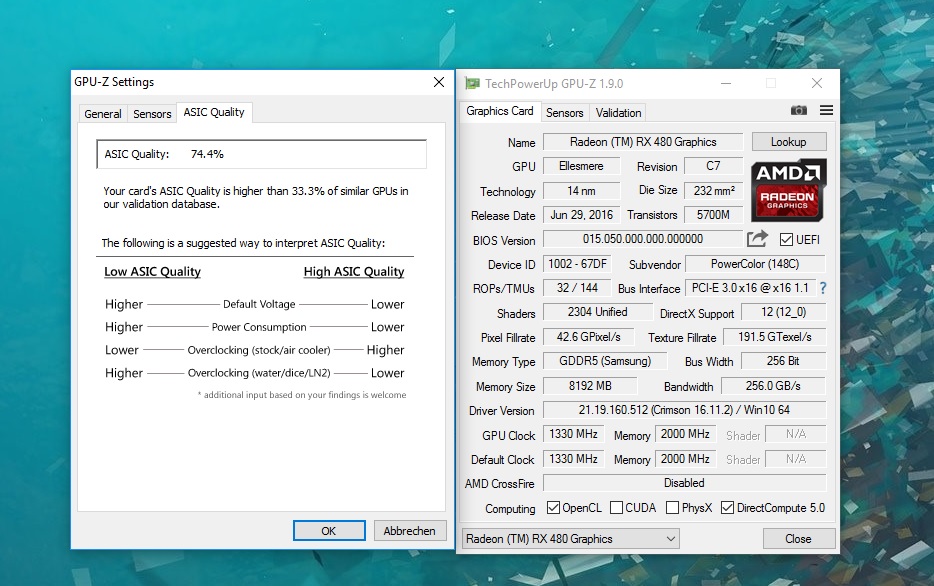Viewport: 934px width, 586px height.
Task: Minimize the TechPowerUp GPU-Z window
Action: pos(726,83)
